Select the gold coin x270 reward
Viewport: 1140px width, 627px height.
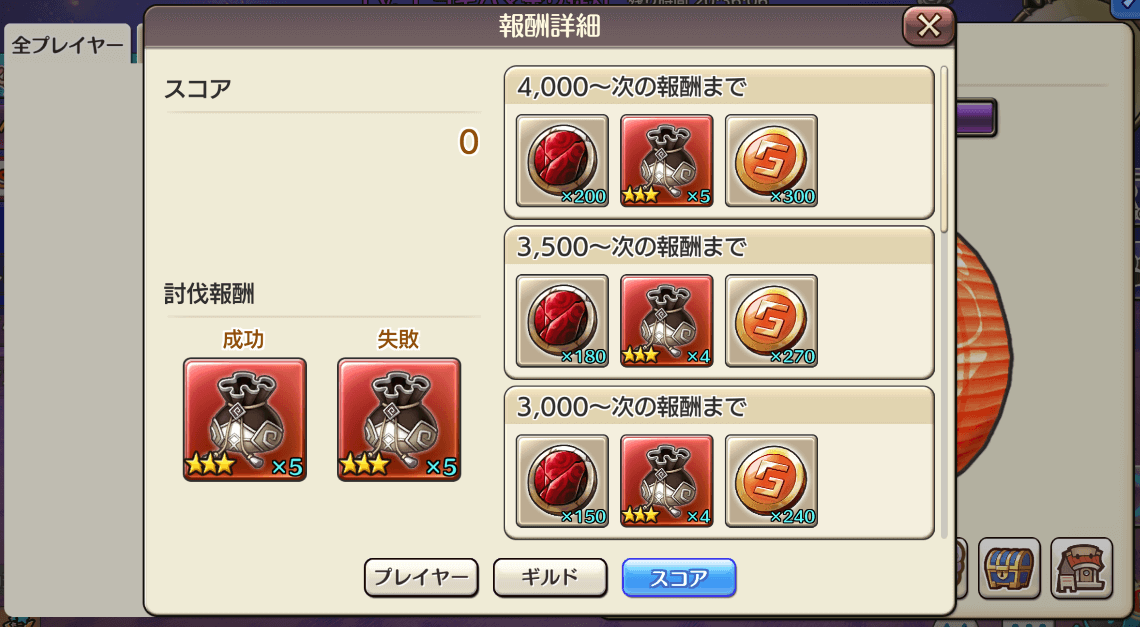[x=771, y=321]
